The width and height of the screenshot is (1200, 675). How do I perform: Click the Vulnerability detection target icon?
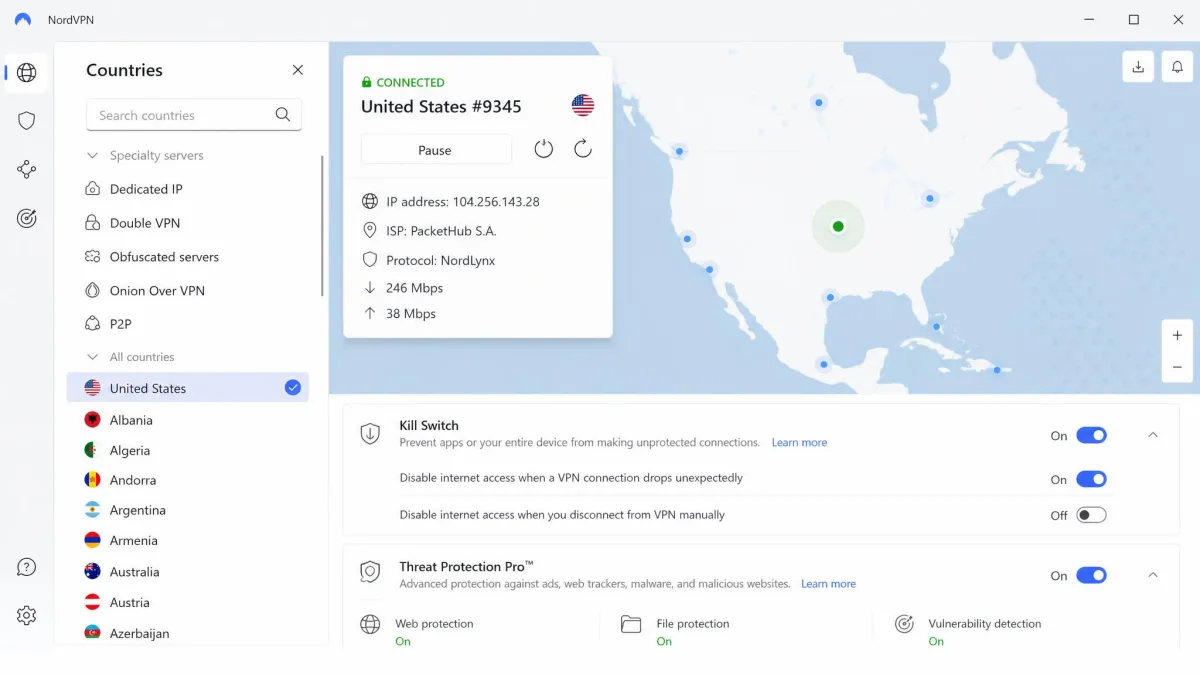(904, 624)
